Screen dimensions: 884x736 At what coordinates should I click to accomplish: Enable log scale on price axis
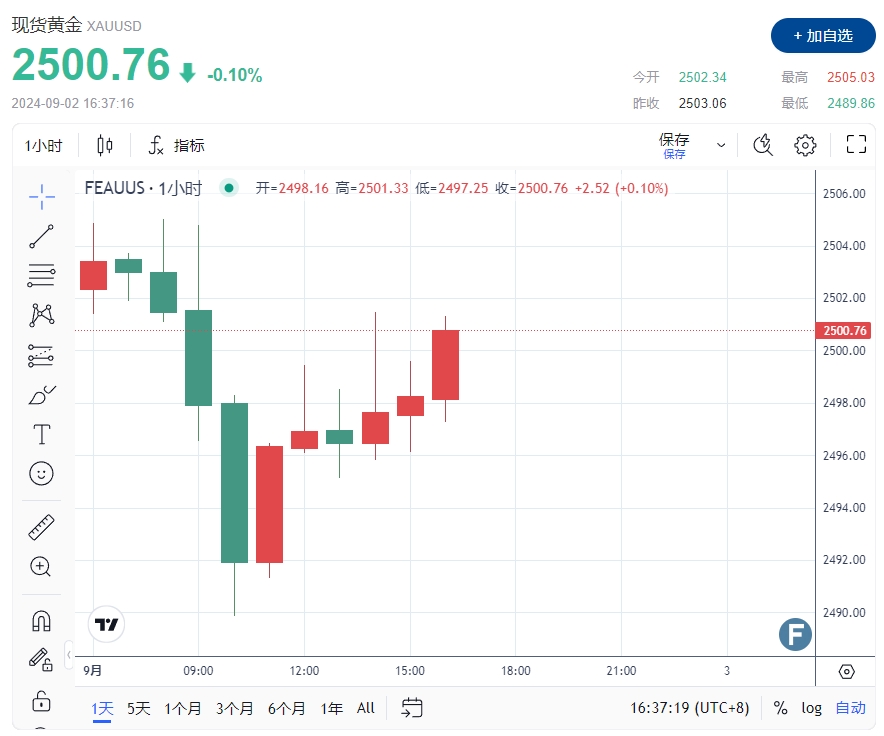pyautogui.click(x=811, y=708)
